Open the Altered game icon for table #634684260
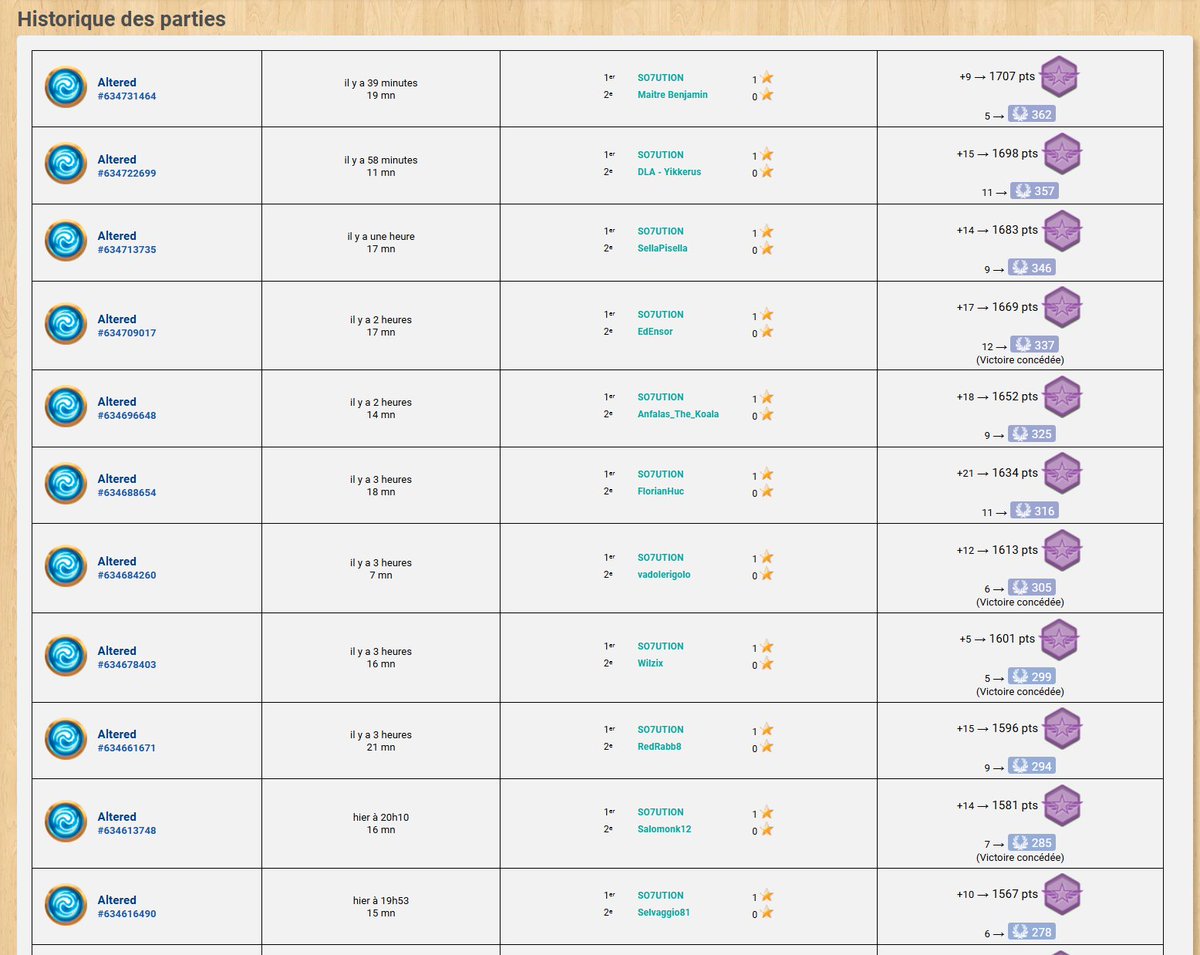This screenshot has width=1200, height=955. point(66,567)
